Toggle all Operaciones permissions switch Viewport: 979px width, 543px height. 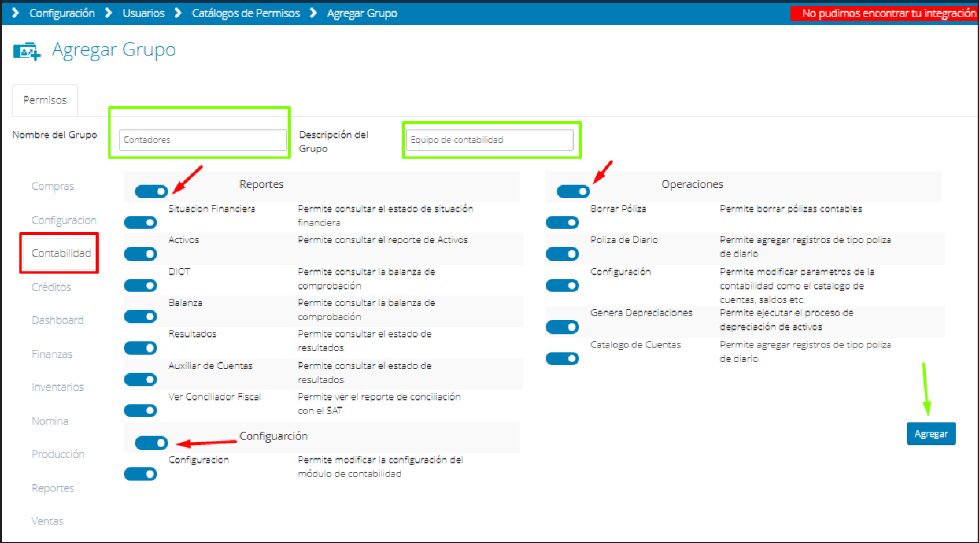pyautogui.click(x=573, y=191)
